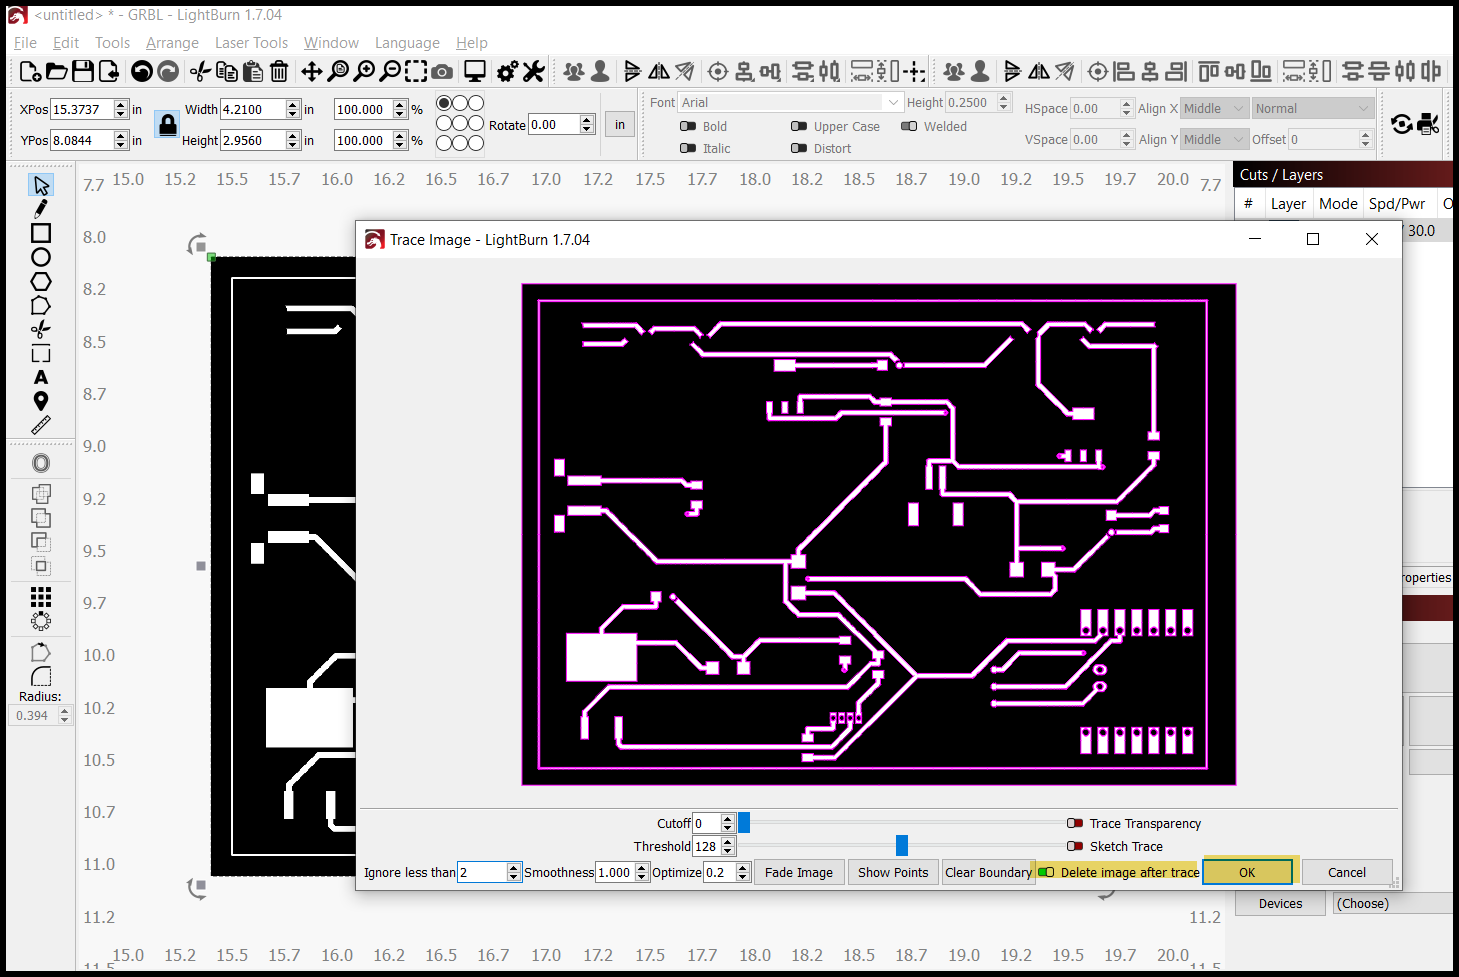Click the Smoothness spinner arrows
The width and height of the screenshot is (1459, 977).
coord(642,872)
